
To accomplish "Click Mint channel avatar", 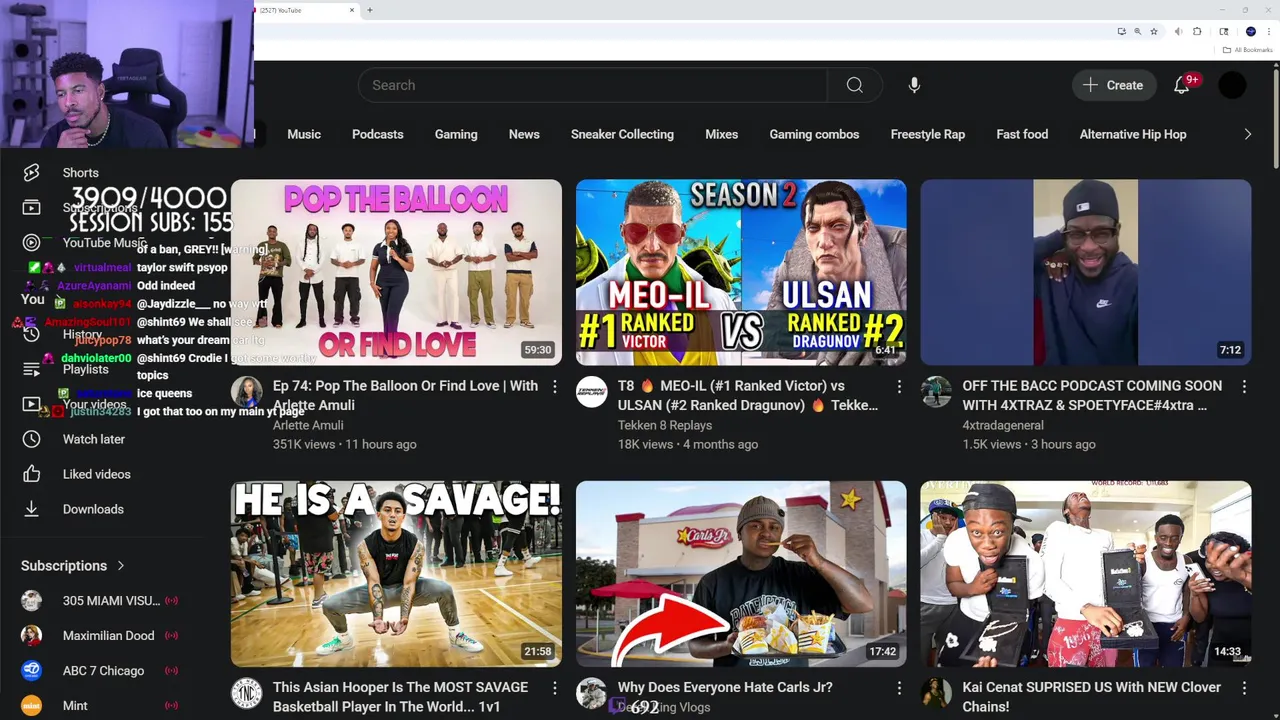I will point(31,706).
